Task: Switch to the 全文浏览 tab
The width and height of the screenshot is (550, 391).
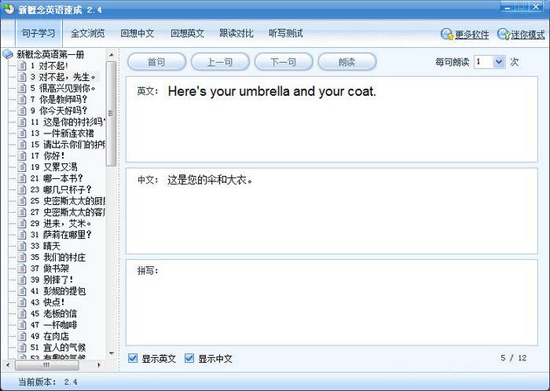Action: point(88,33)
